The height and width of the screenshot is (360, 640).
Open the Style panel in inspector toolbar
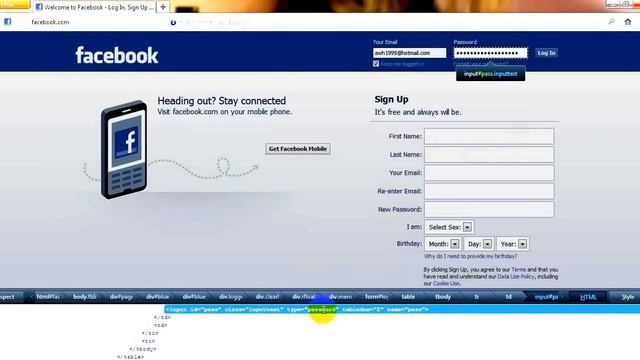point(627,297)
